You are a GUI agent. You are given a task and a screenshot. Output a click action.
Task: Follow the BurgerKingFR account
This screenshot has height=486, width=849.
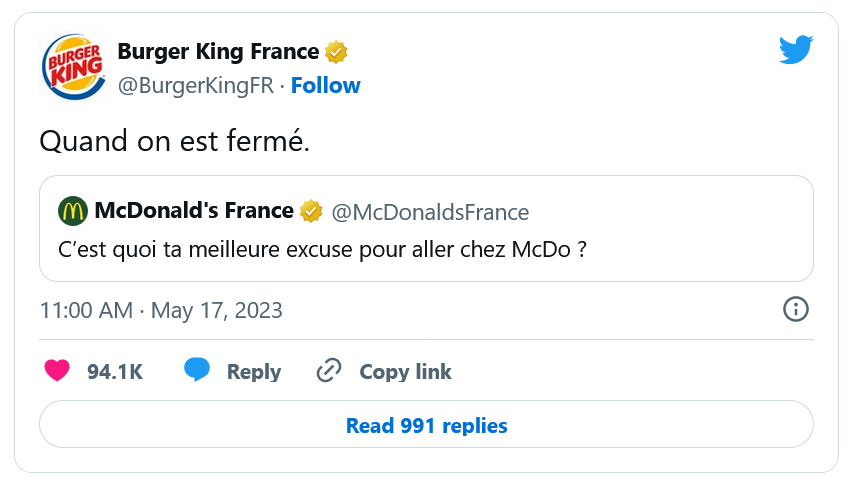325,86
